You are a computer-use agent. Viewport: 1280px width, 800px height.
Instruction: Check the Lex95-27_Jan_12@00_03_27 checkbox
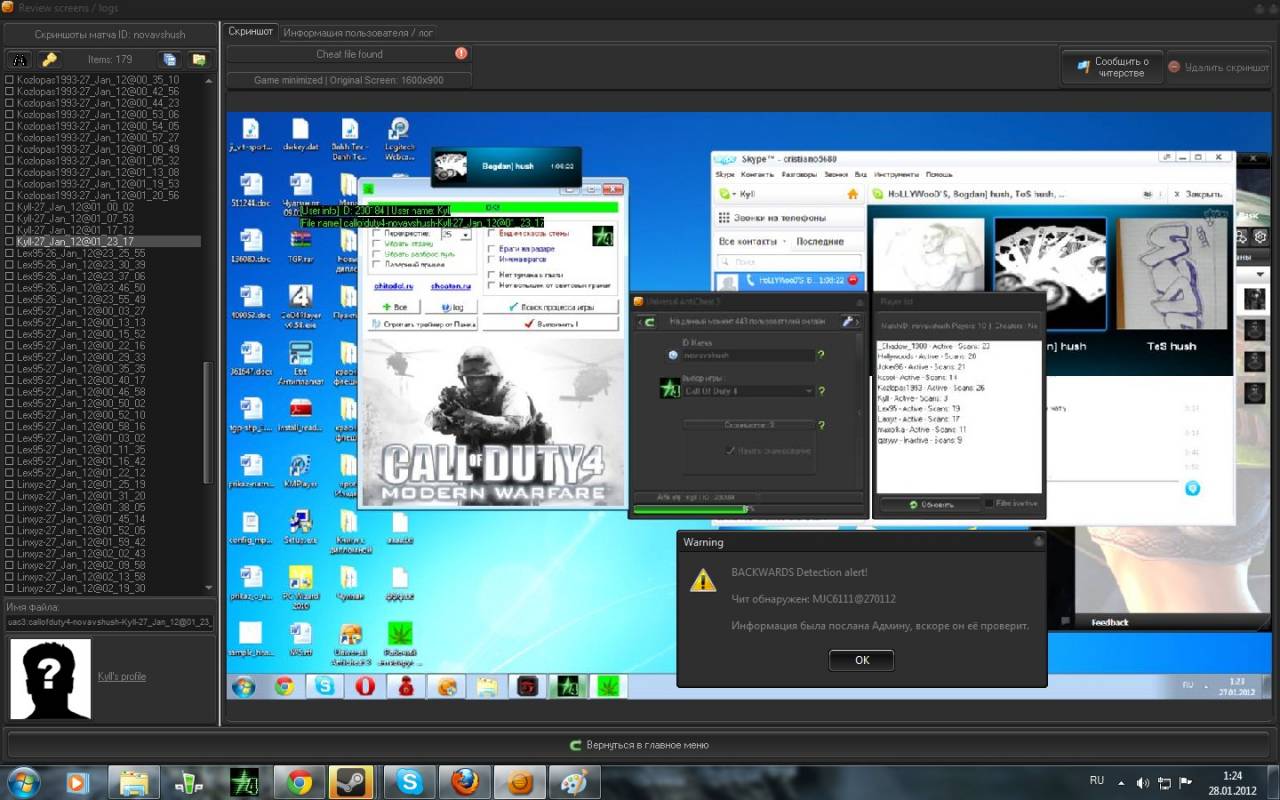(10, 311)
